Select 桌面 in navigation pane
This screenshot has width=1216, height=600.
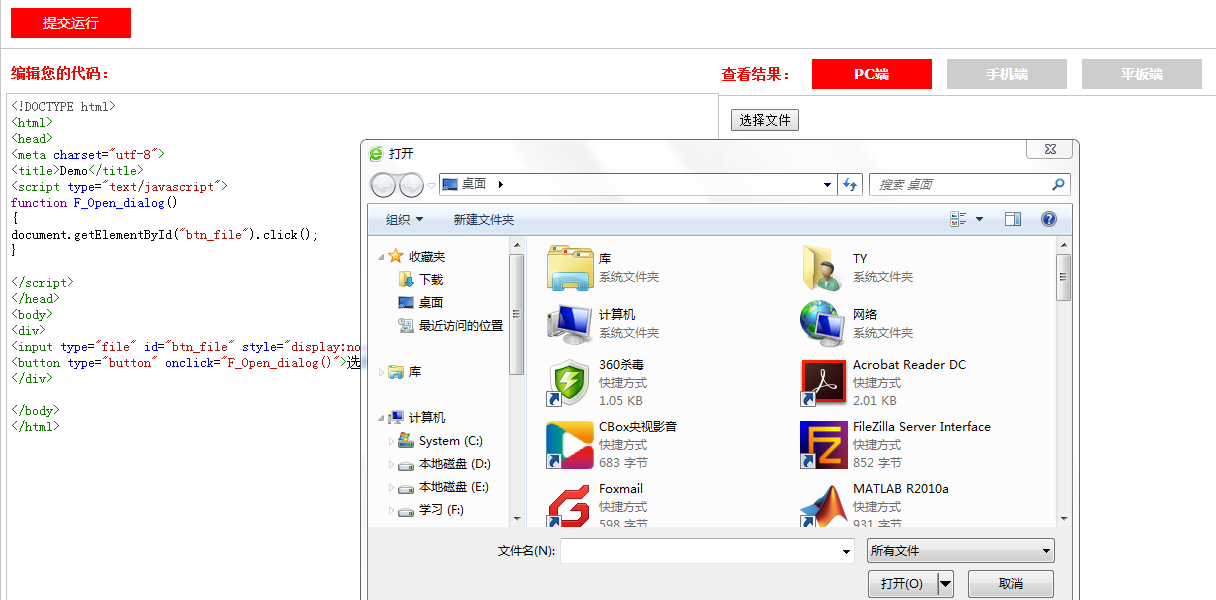pyautogui.click(x=431, y=302)
